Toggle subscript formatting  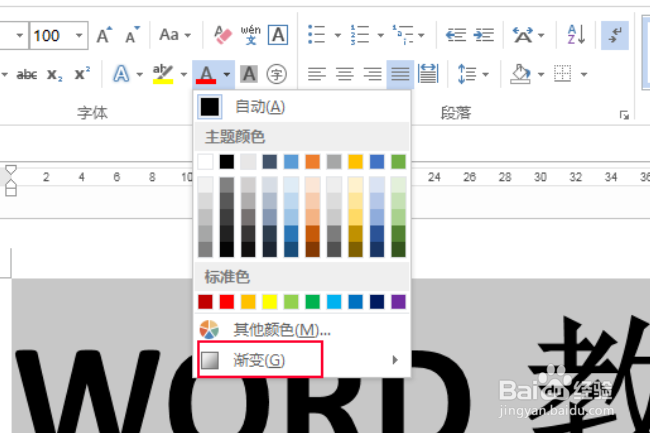55,75
